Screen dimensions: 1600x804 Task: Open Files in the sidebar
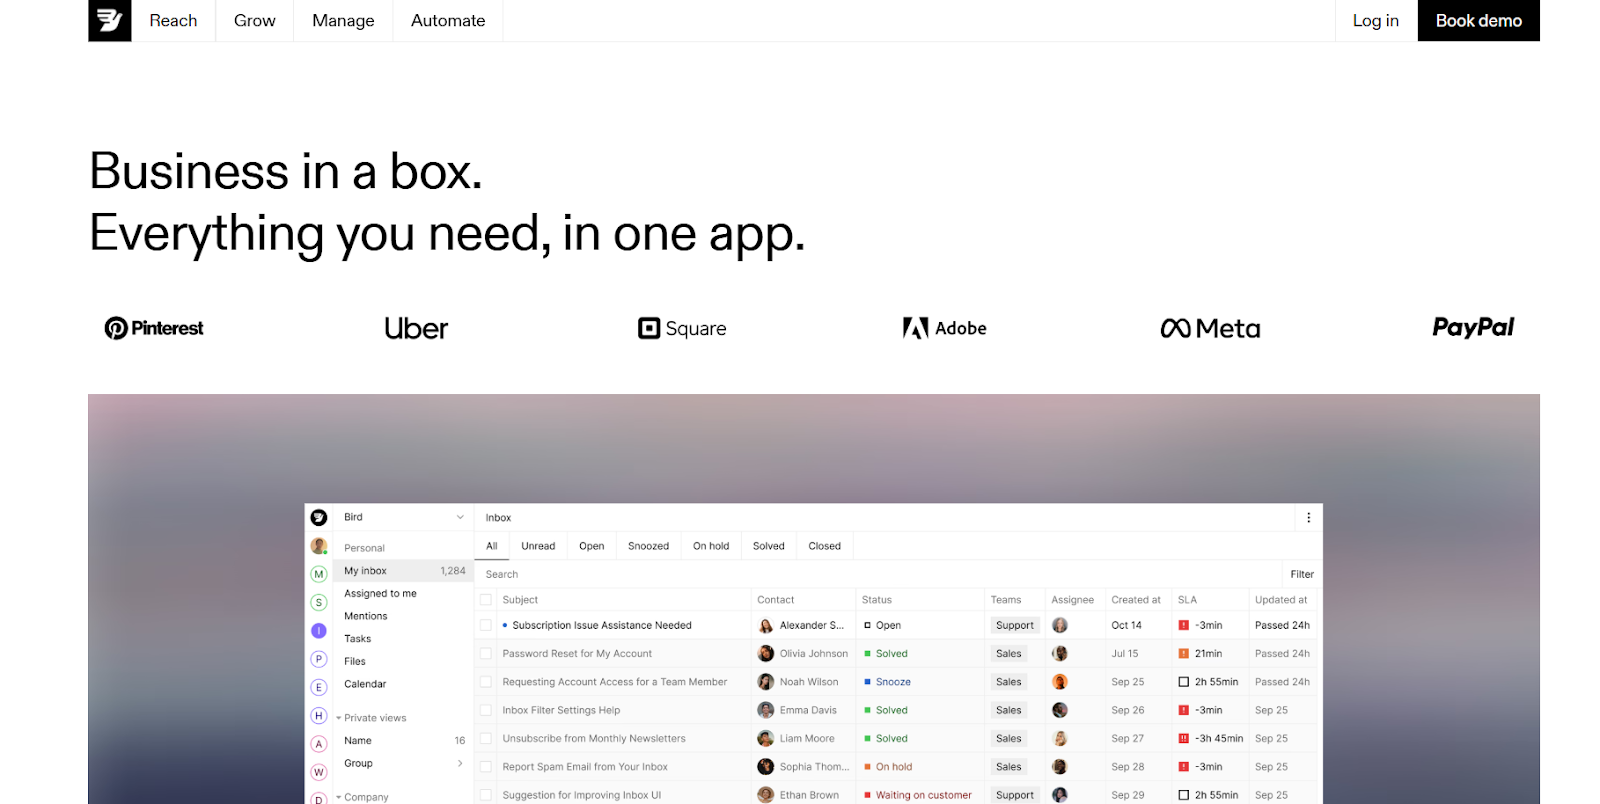click(355, 661)
